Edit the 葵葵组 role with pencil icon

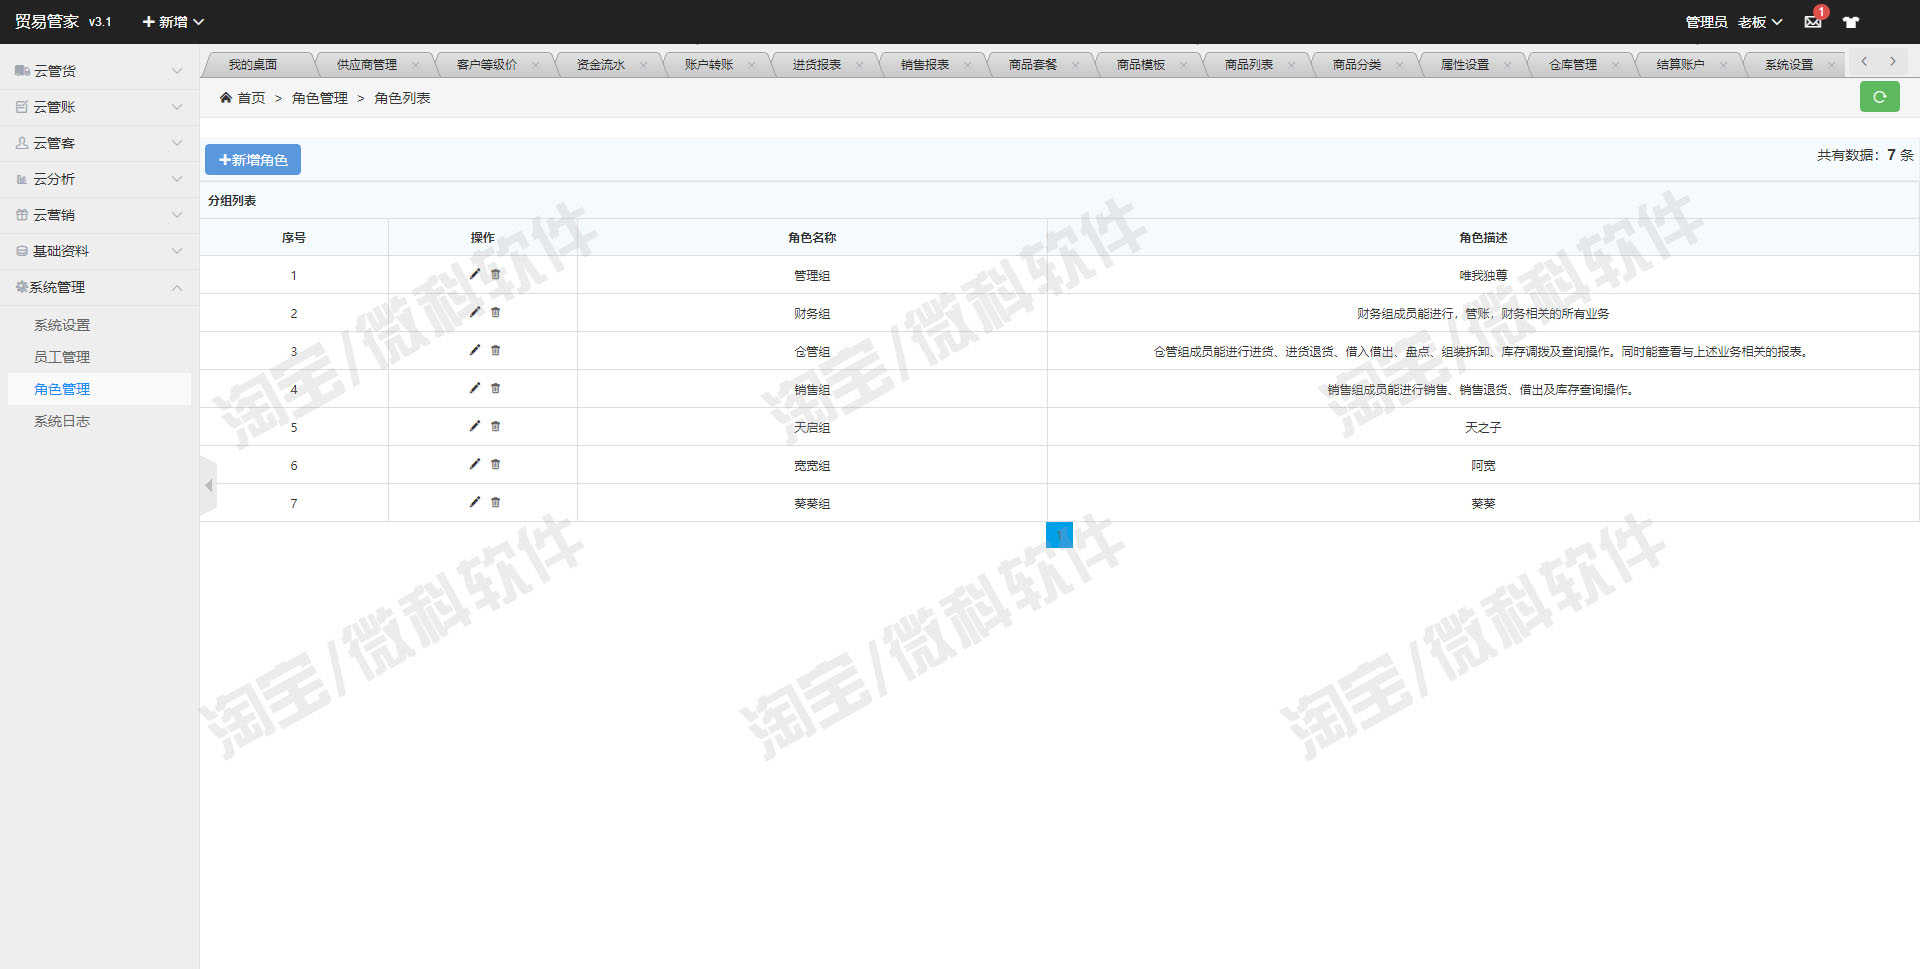point(475,502)
